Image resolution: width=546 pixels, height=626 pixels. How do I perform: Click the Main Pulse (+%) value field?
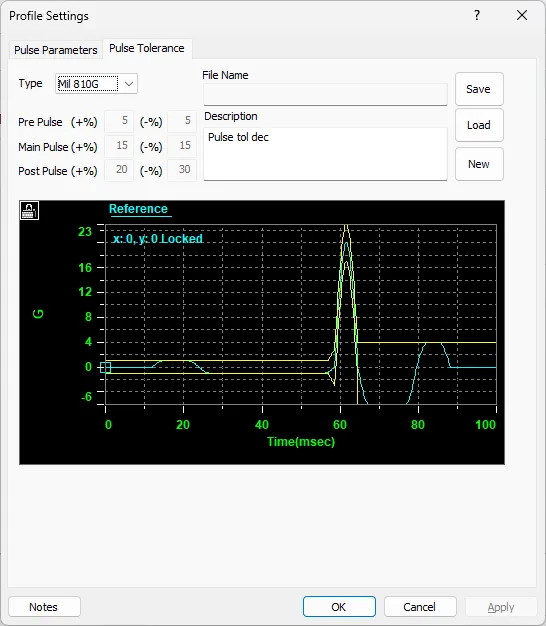tap(119, 146)
